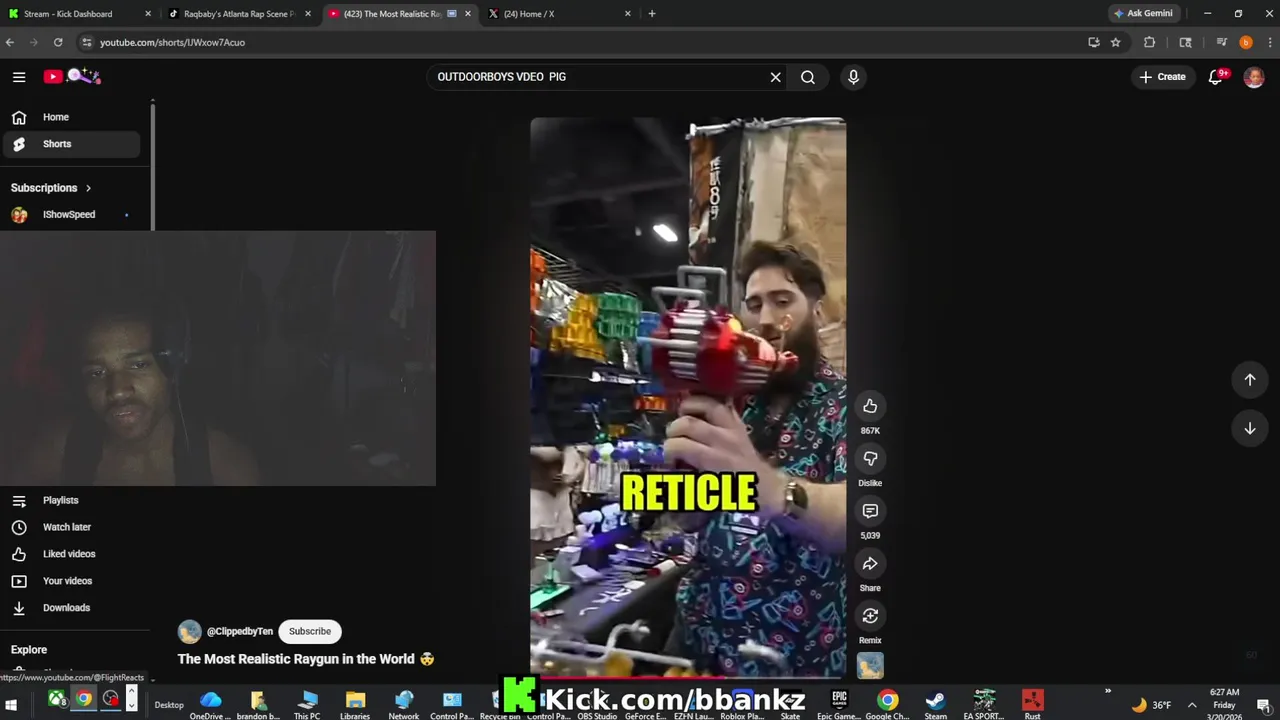This screenshot has width=1280, height=720.
Task: Open Playlists in the sidebar
Action: [70, 500]
